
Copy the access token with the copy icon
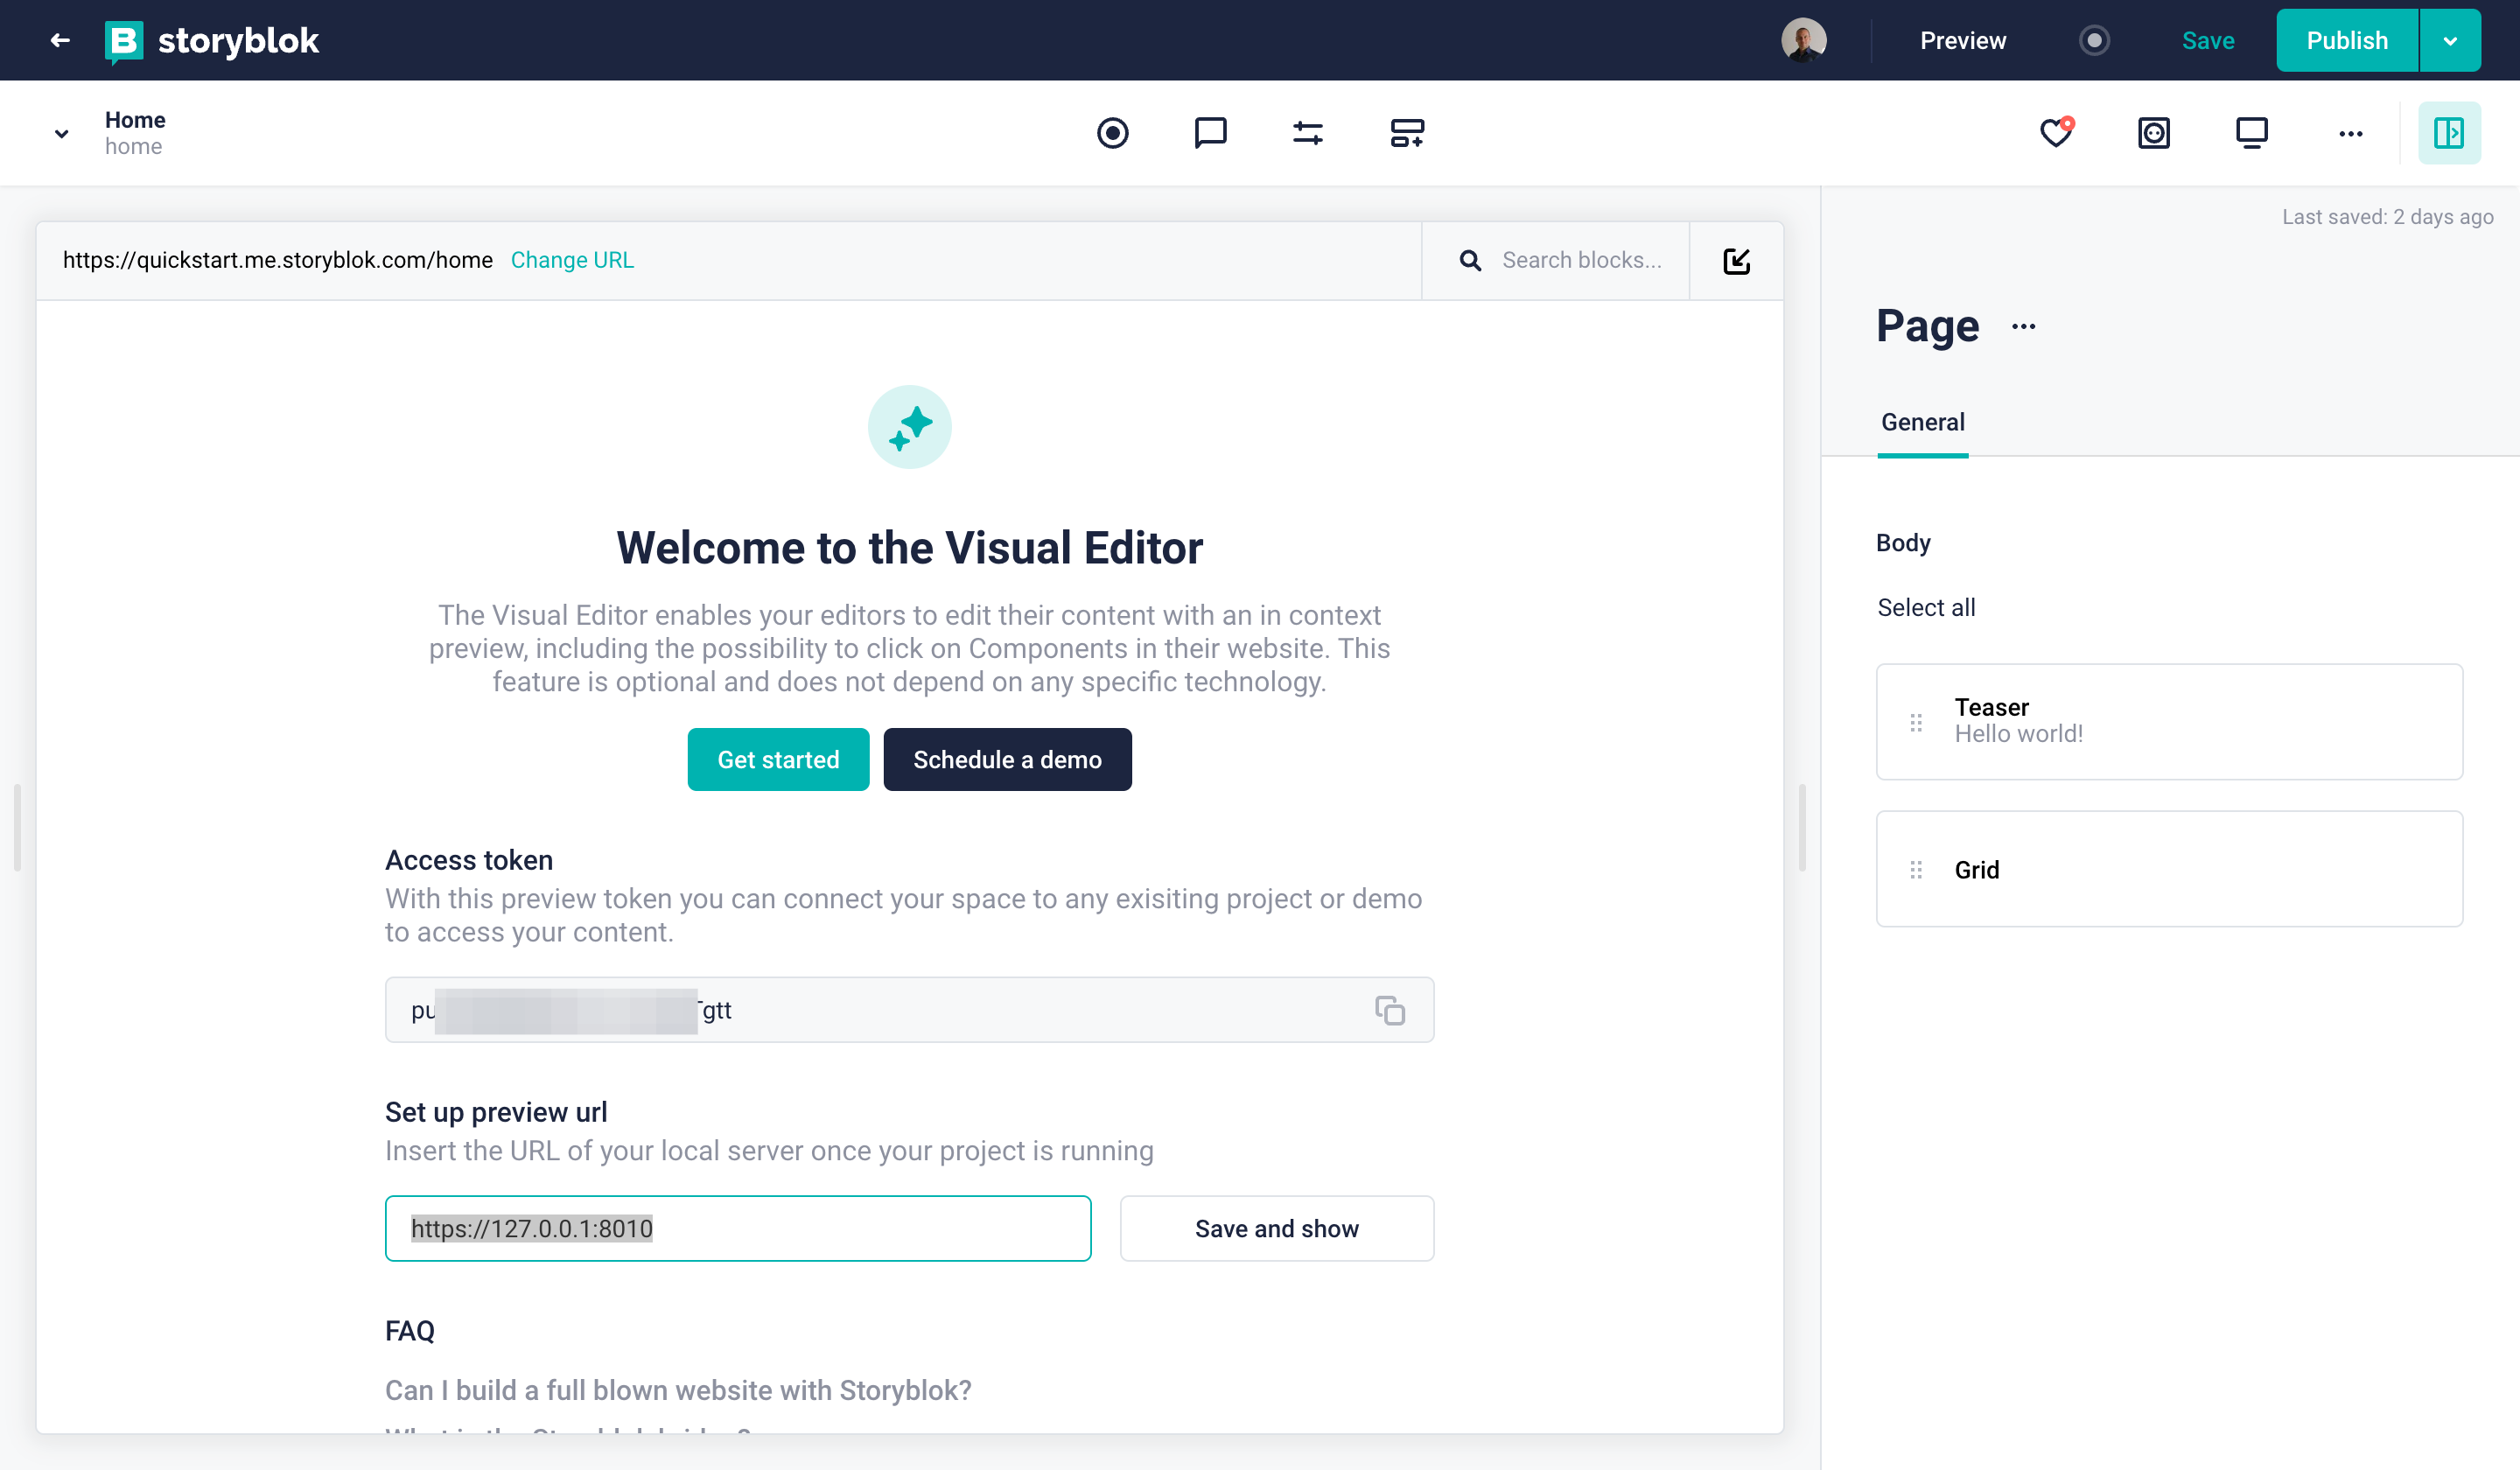1389,1010
